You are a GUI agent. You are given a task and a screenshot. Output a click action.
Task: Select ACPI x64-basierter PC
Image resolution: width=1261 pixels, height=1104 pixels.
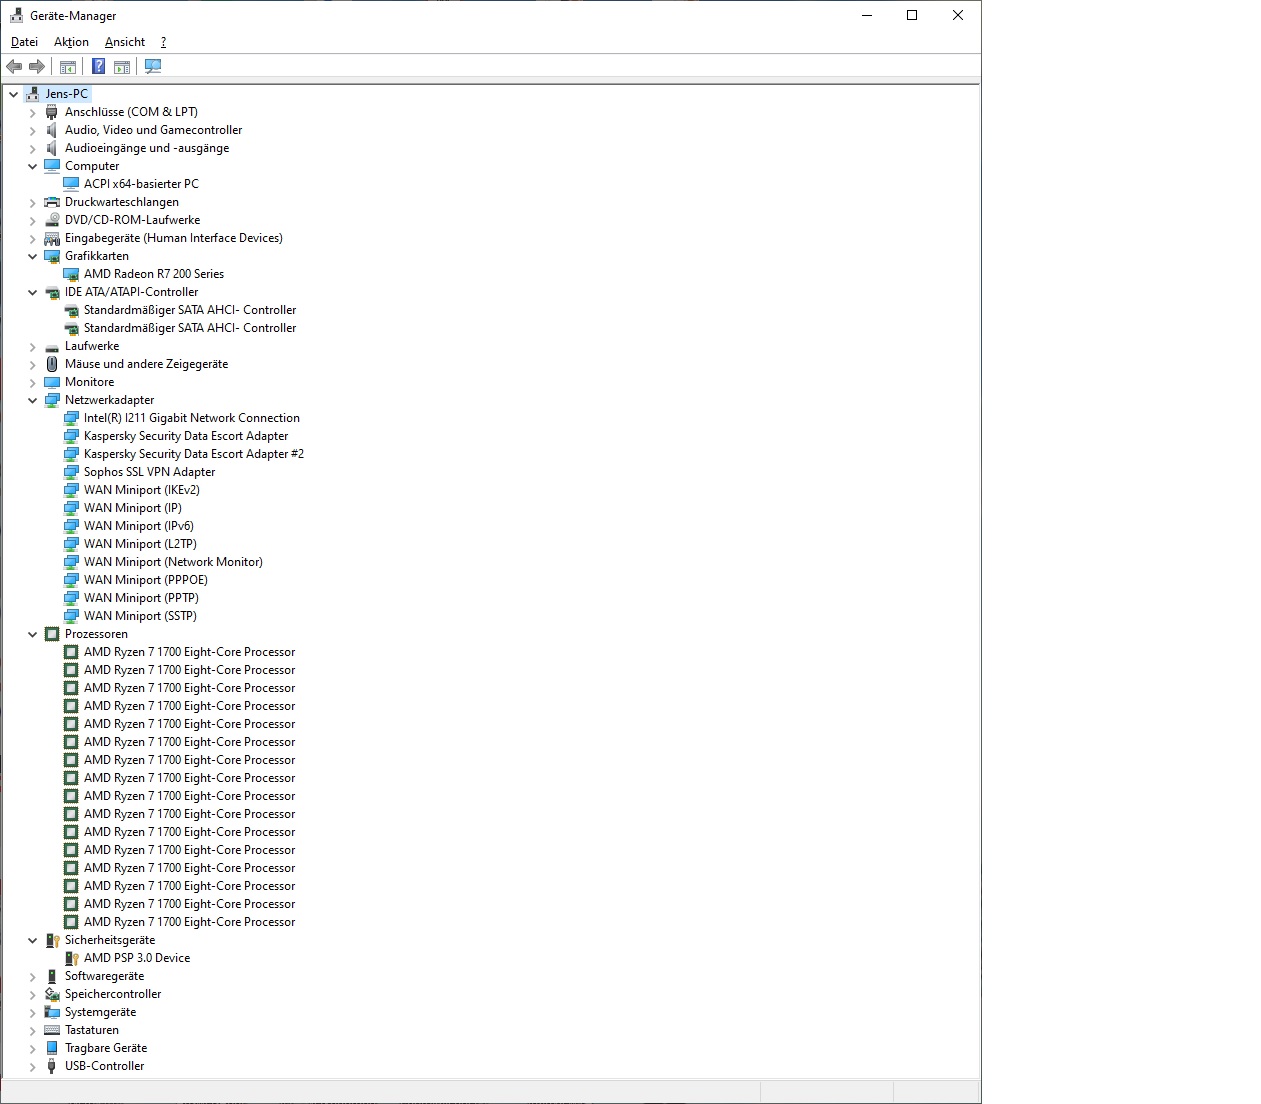(x=141, y=184)
